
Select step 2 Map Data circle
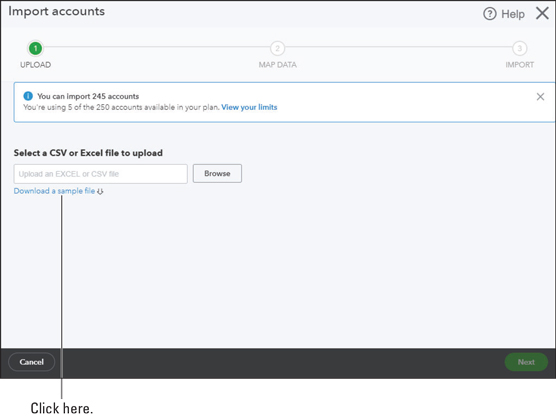pos(277,48)
